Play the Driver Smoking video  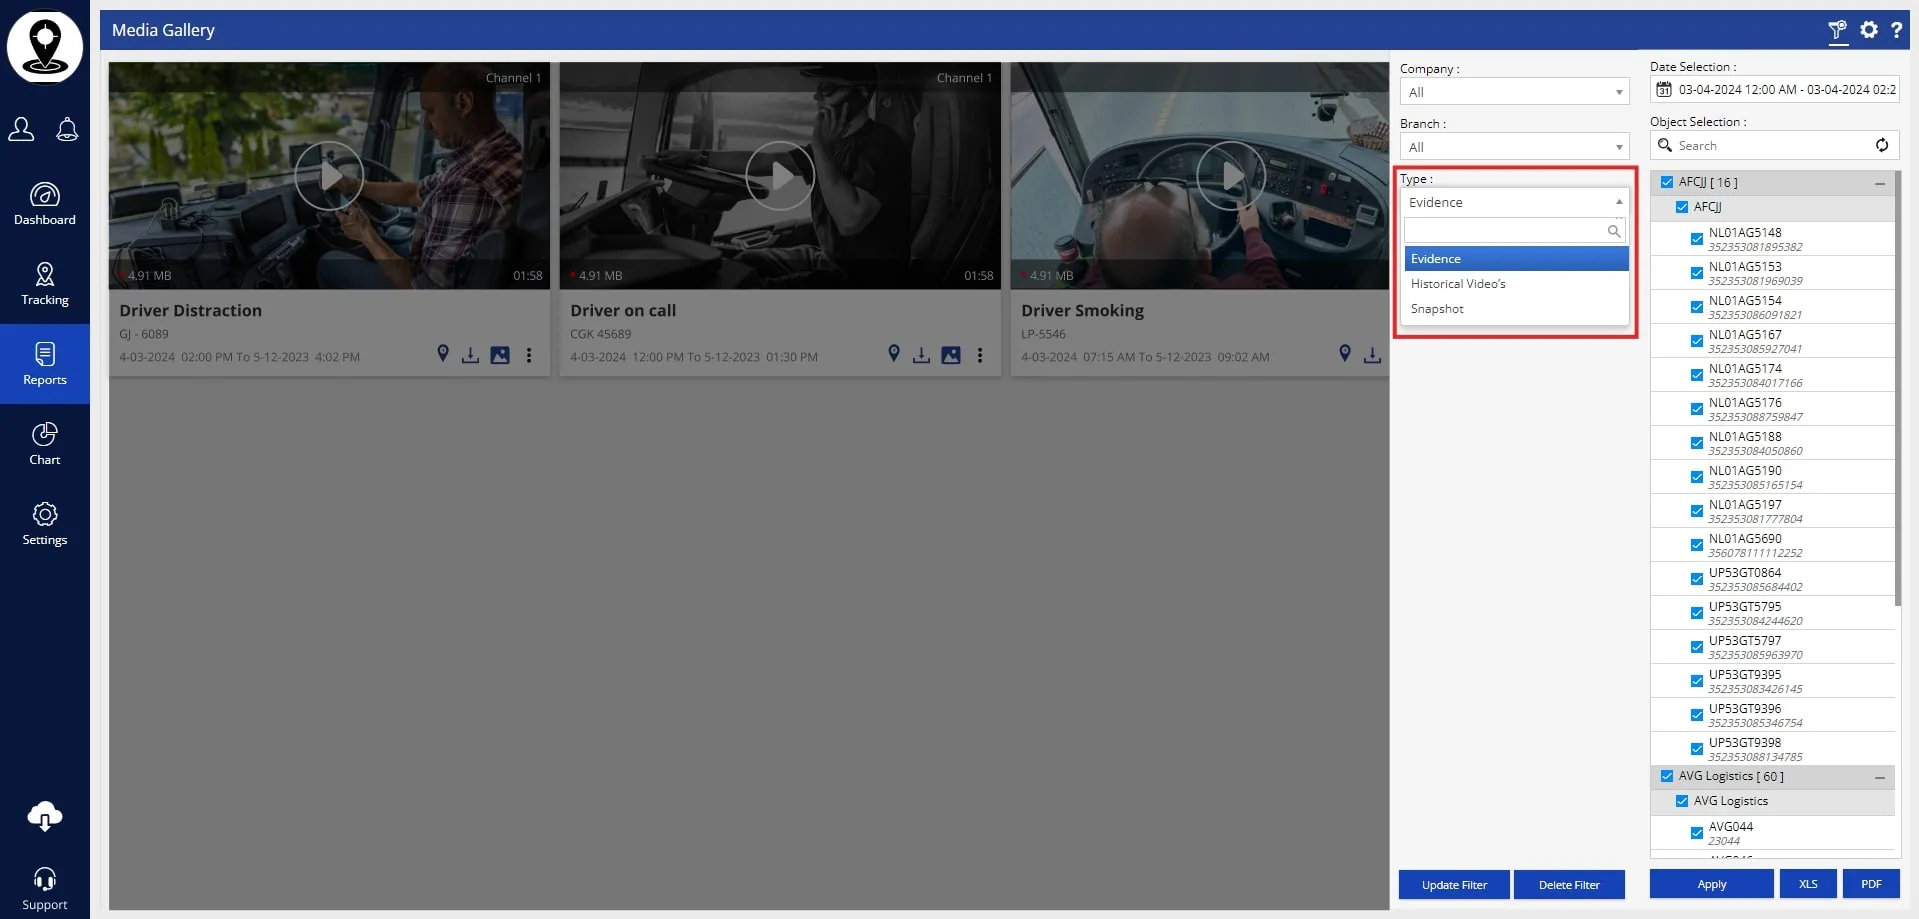coord(1230,176)
